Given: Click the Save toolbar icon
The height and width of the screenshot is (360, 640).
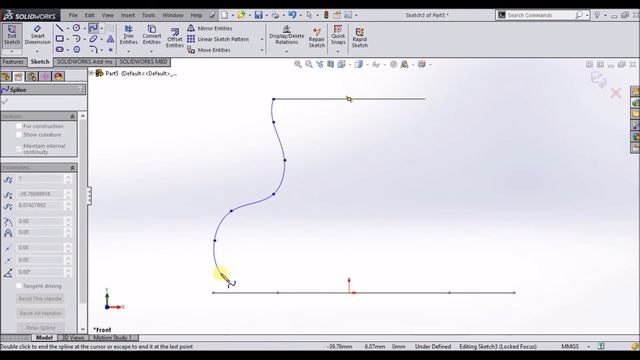Looking at the screenshot, I should (258, 15).
